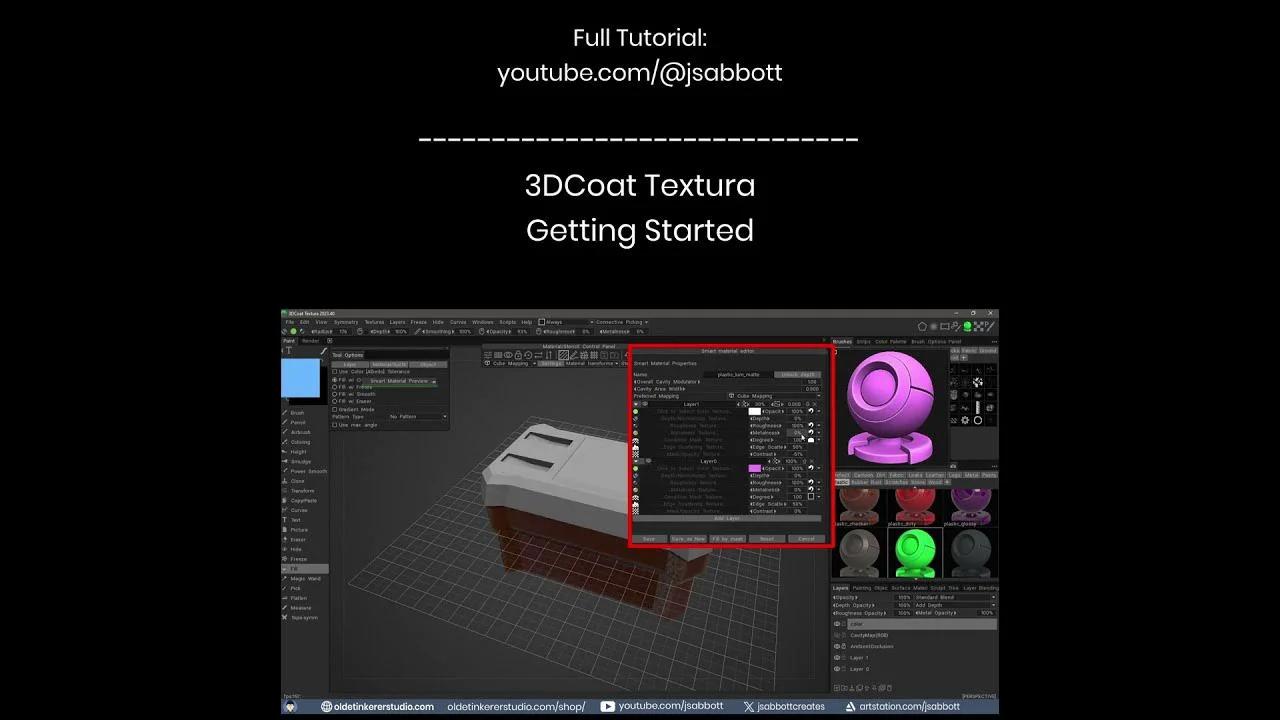
Task: Open the Symmetry menu
Action: (x=345, y=322)
